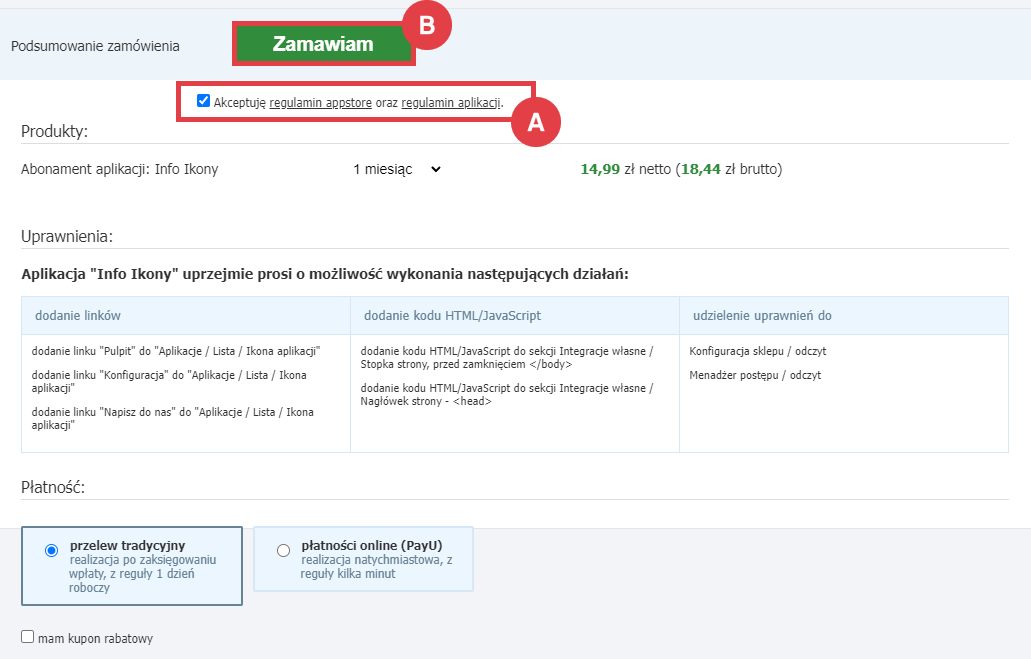Click the green Zamawiam button
Viewport: 1031px width, 659px height.
tap(323, 45)
